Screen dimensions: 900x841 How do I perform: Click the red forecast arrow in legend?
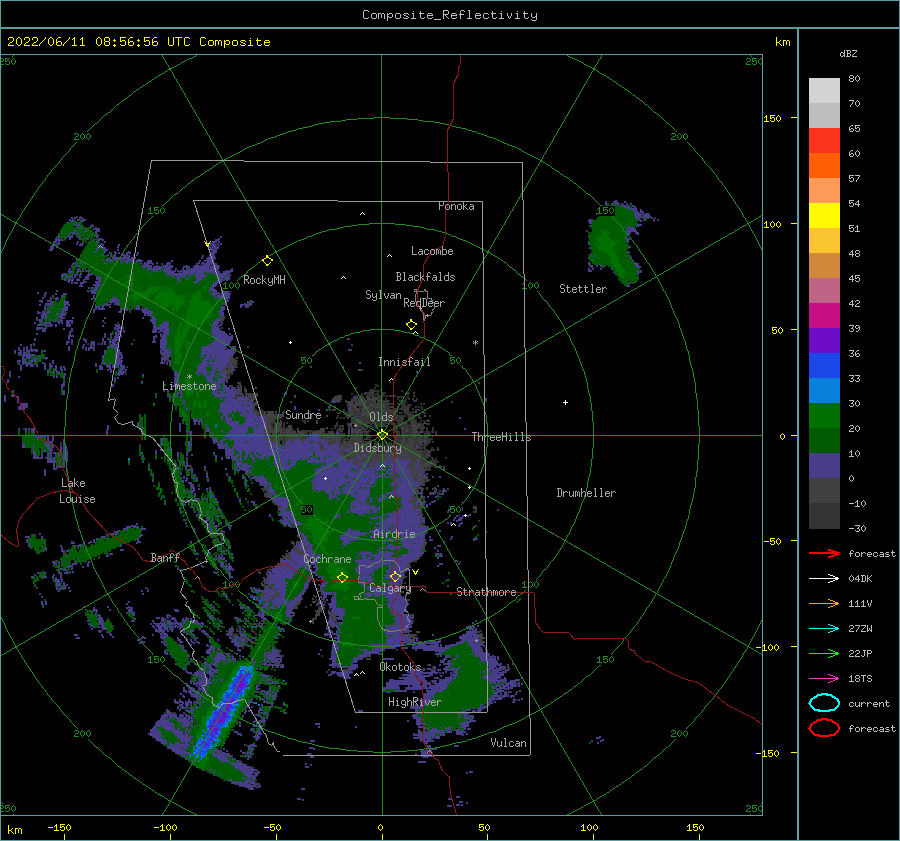824,553
